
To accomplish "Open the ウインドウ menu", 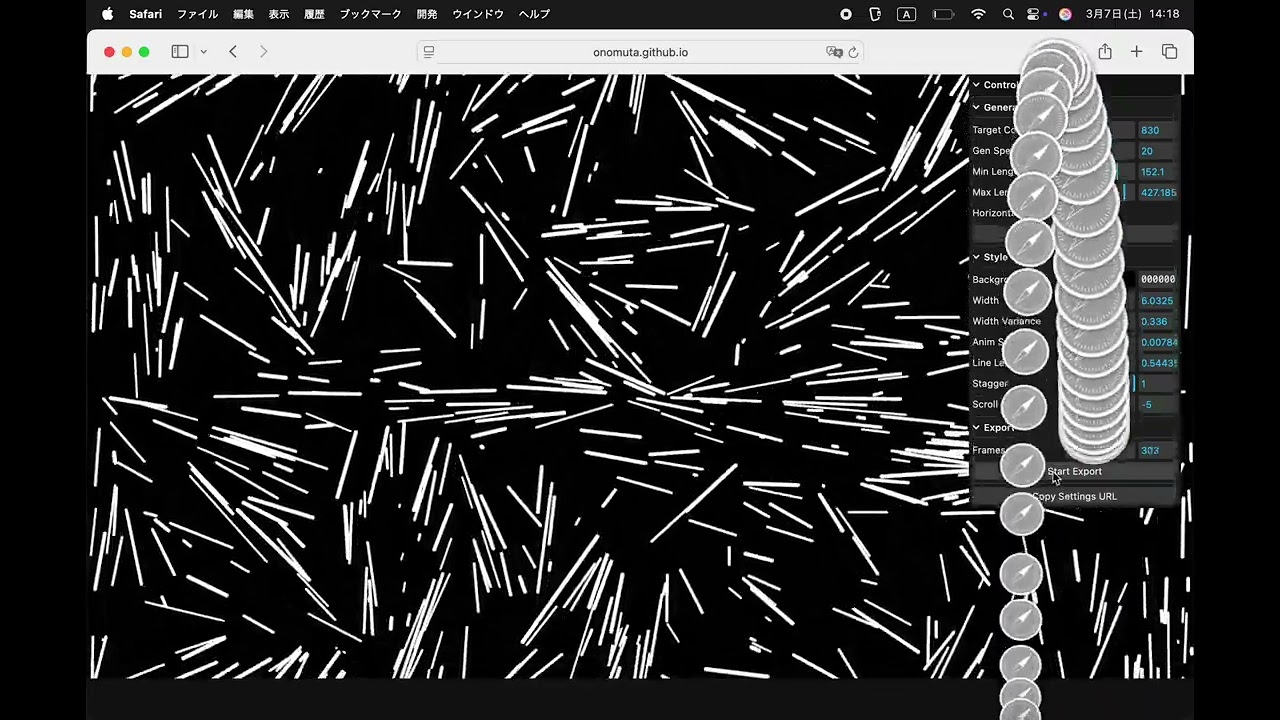I will 478,14.
